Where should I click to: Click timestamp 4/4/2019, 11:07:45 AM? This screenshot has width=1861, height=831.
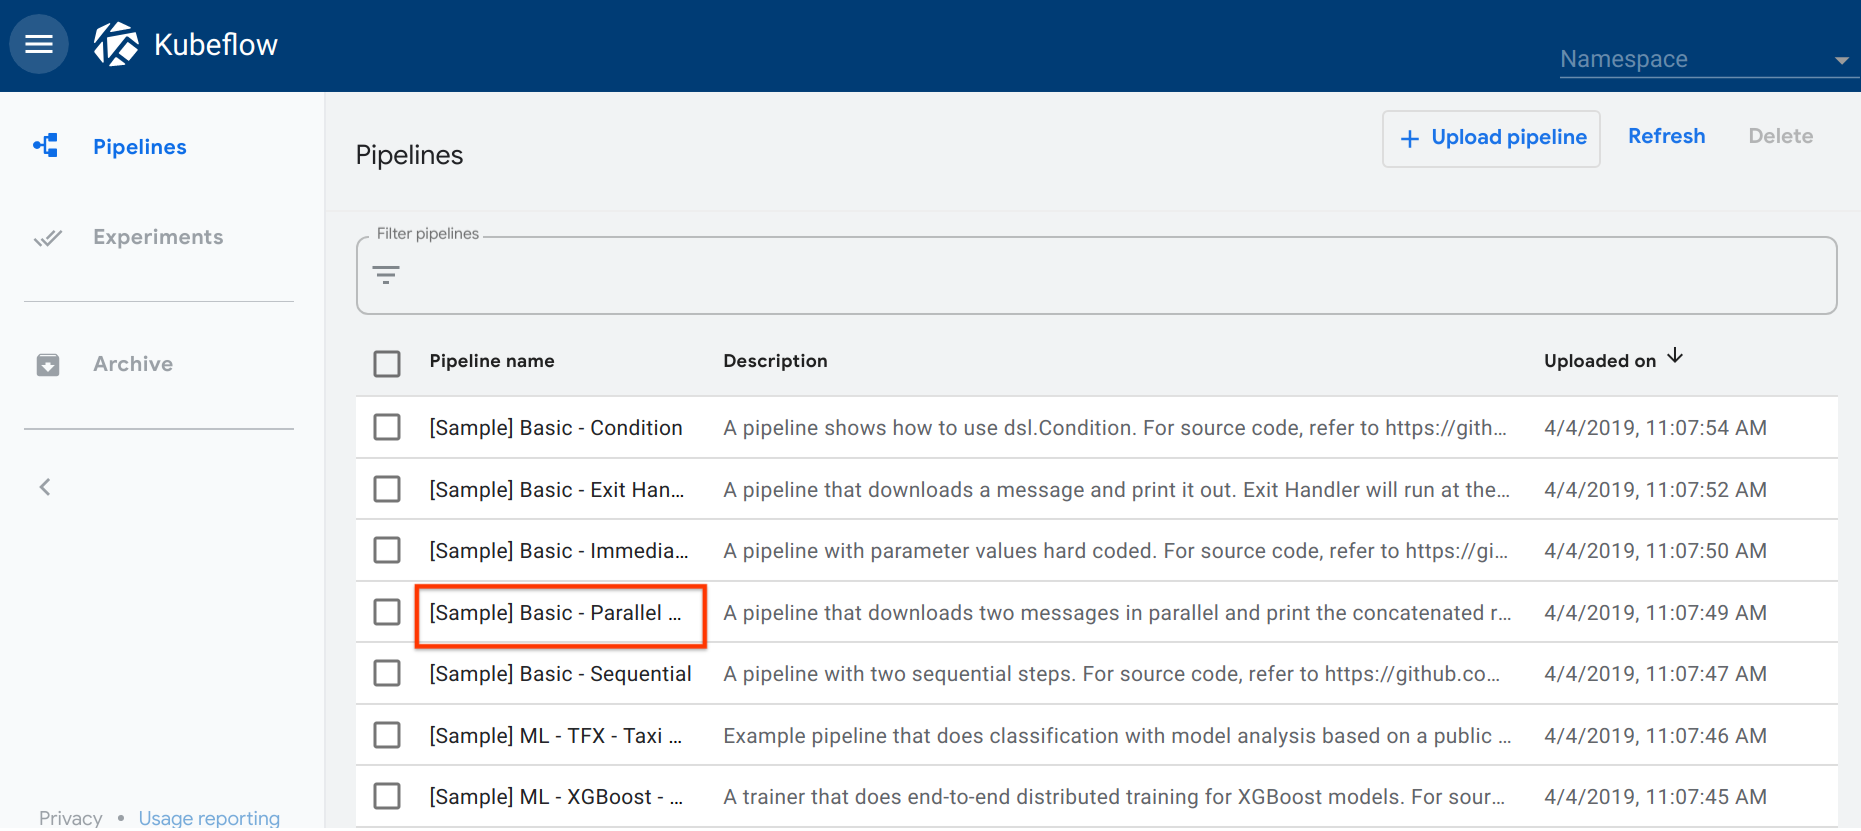pos(1655,797)
